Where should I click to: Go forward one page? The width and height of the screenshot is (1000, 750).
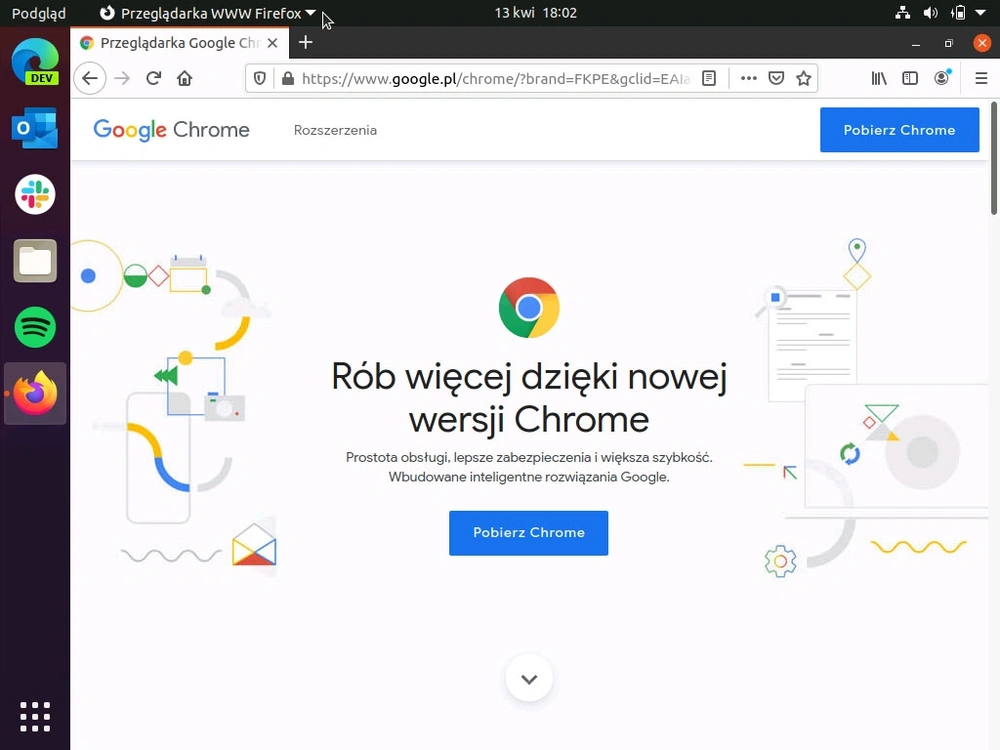[122, 78]
